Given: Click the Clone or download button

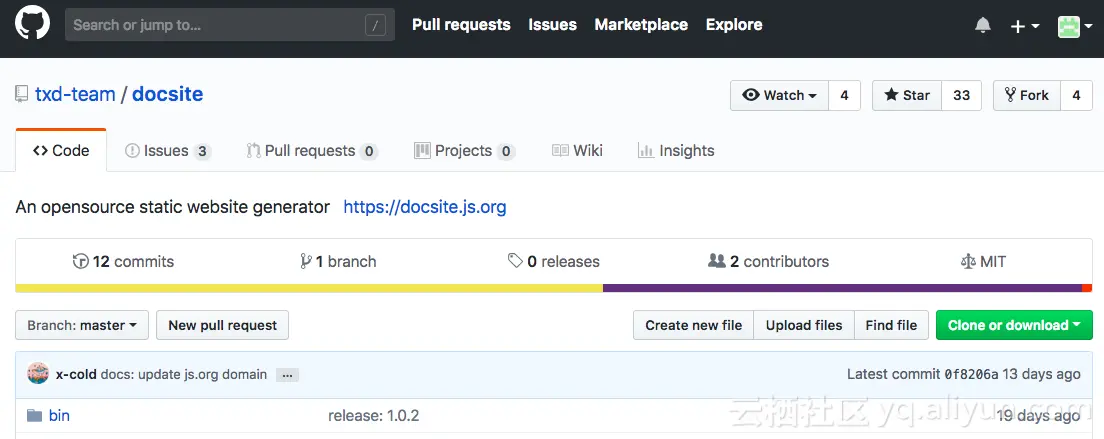Looking at the screenshot, I should (1014, 325).
